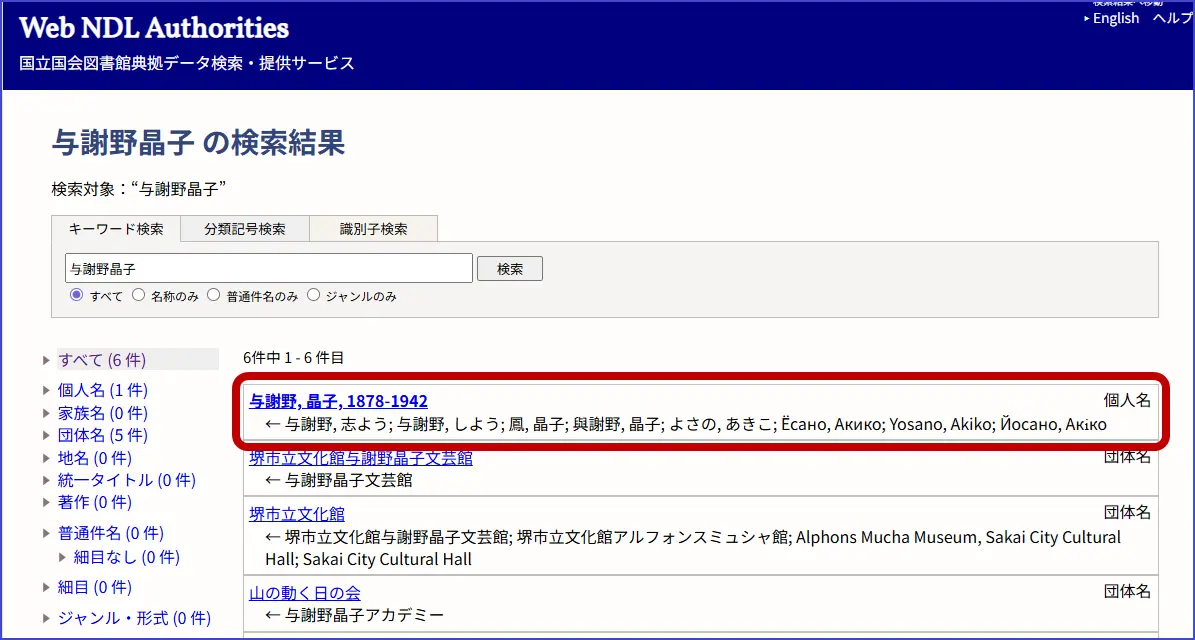Pick the ジャンルのみ radio option
This screenshot has height=640, width=1195.
314,296
